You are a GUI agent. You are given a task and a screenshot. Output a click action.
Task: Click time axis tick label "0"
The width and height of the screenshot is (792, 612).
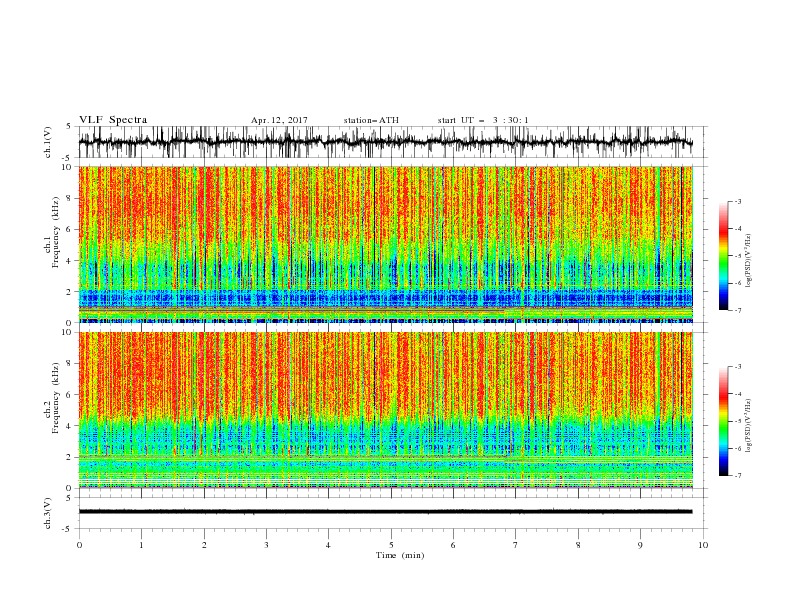[x=79, y=545]
